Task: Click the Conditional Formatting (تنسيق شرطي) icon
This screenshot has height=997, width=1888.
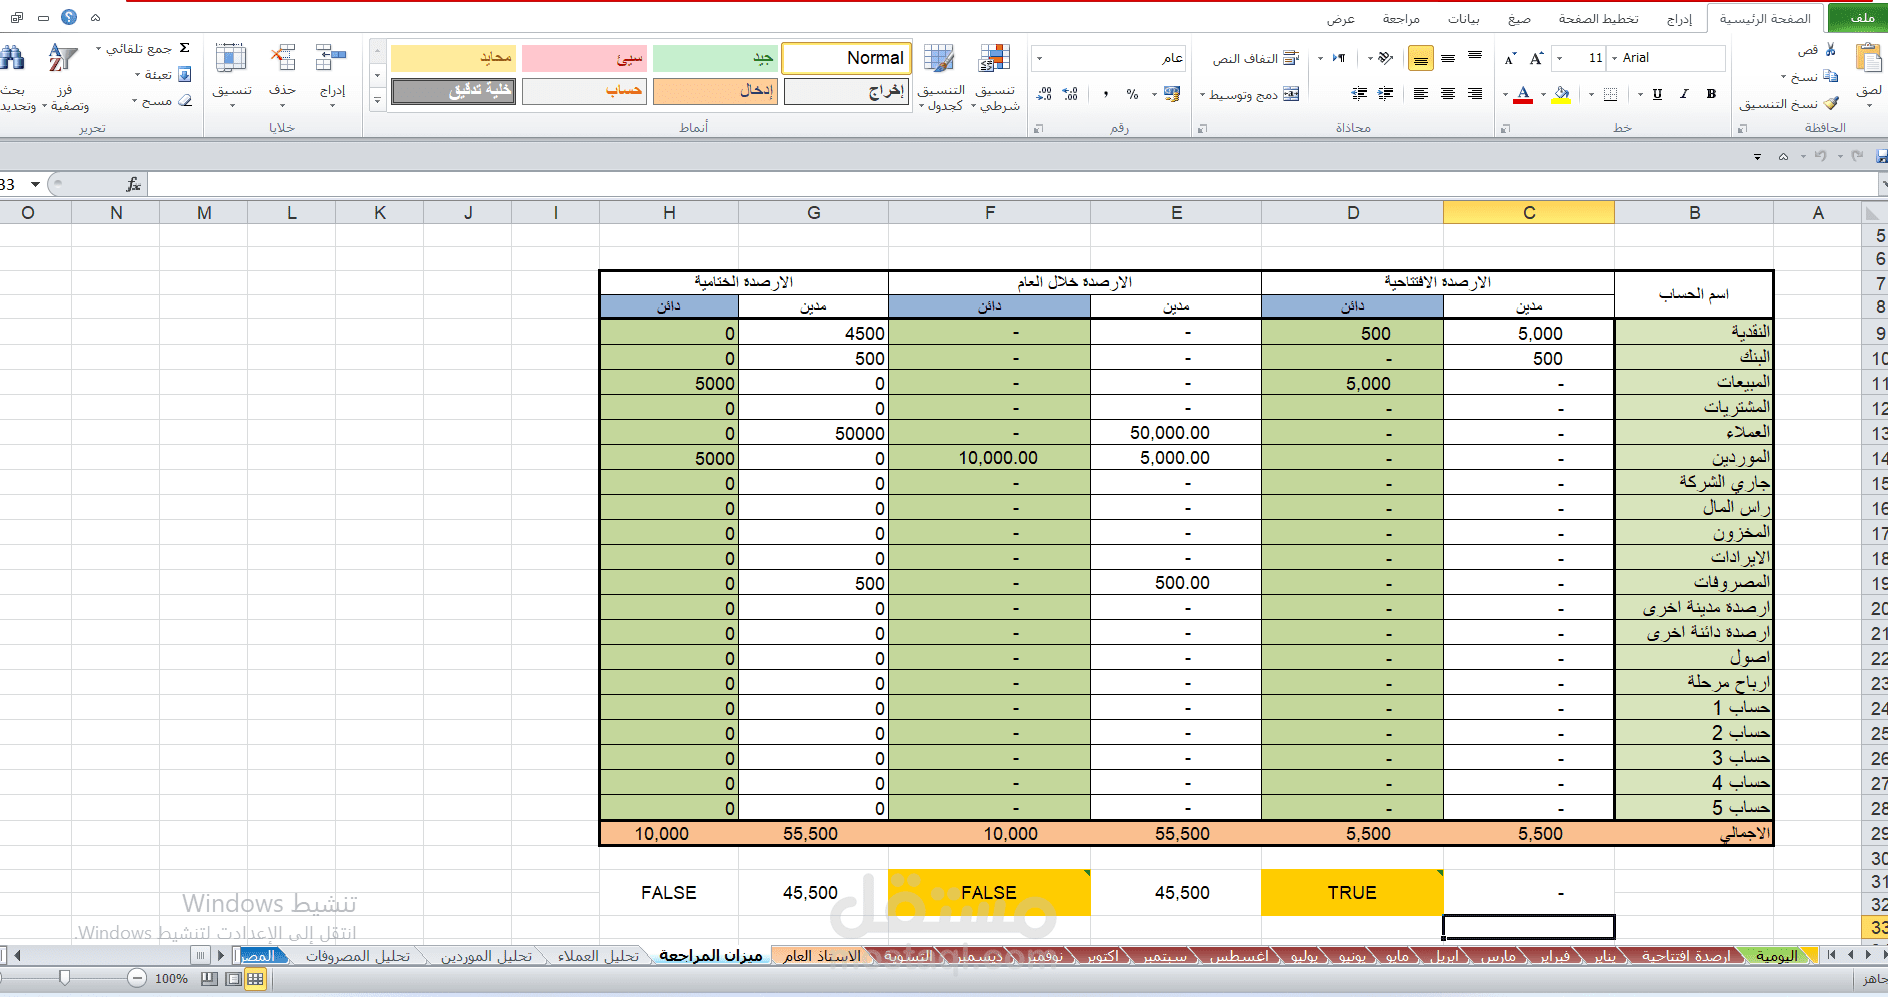Action: point(995,59)
